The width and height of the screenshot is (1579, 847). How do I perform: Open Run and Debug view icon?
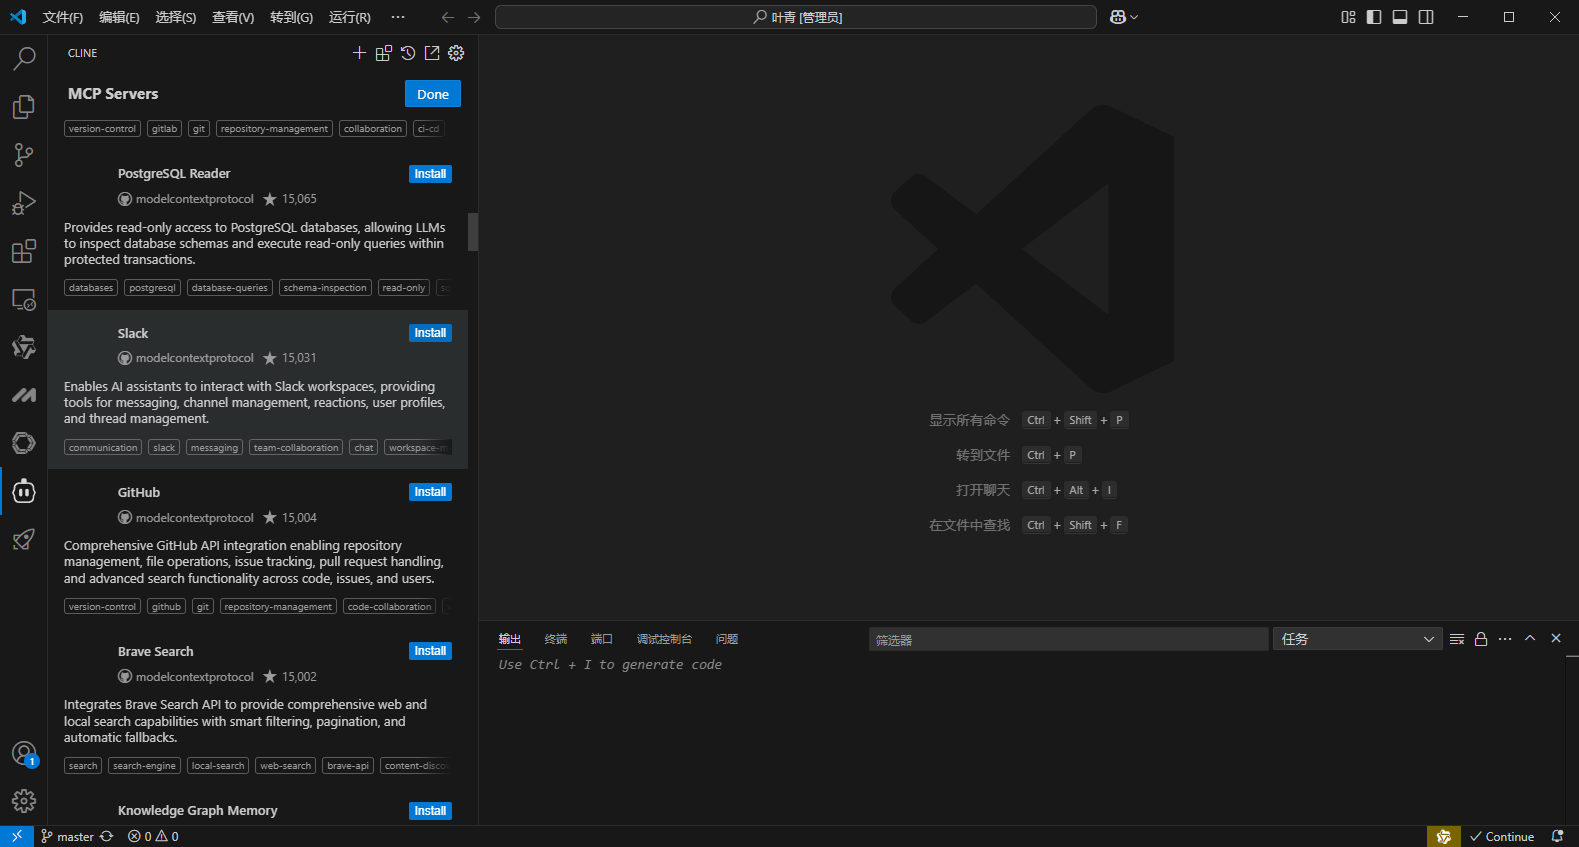(24, 203)
